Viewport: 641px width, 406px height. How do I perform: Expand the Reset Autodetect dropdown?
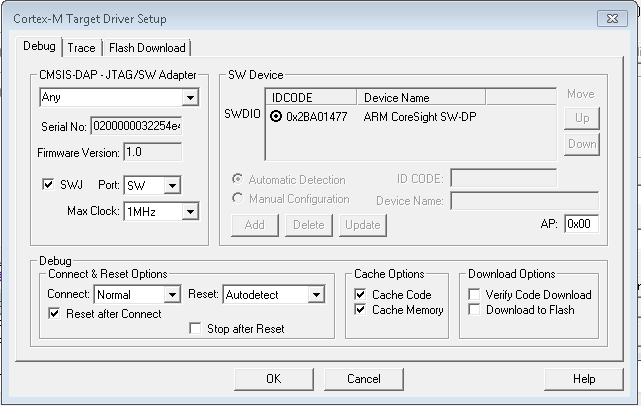(x=274, y=294)
